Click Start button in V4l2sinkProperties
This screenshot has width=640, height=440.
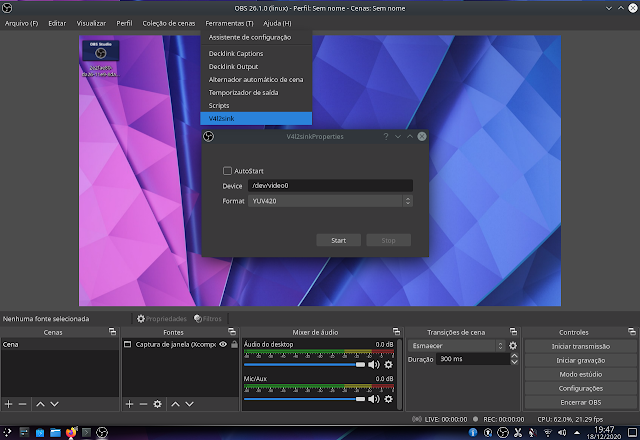click(338, 240)
